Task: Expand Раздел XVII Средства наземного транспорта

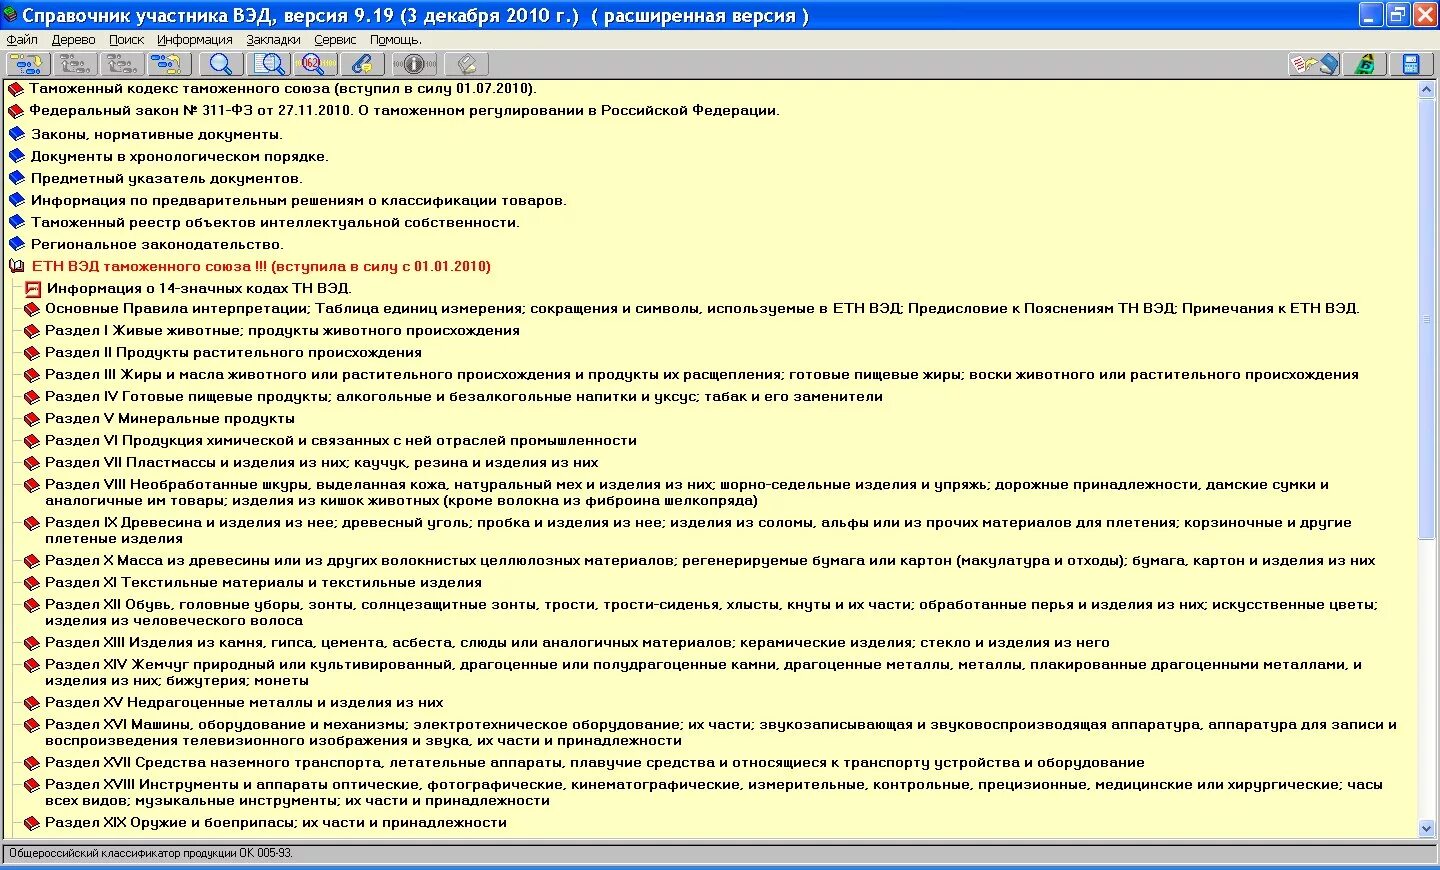Action: pos(595,763)
